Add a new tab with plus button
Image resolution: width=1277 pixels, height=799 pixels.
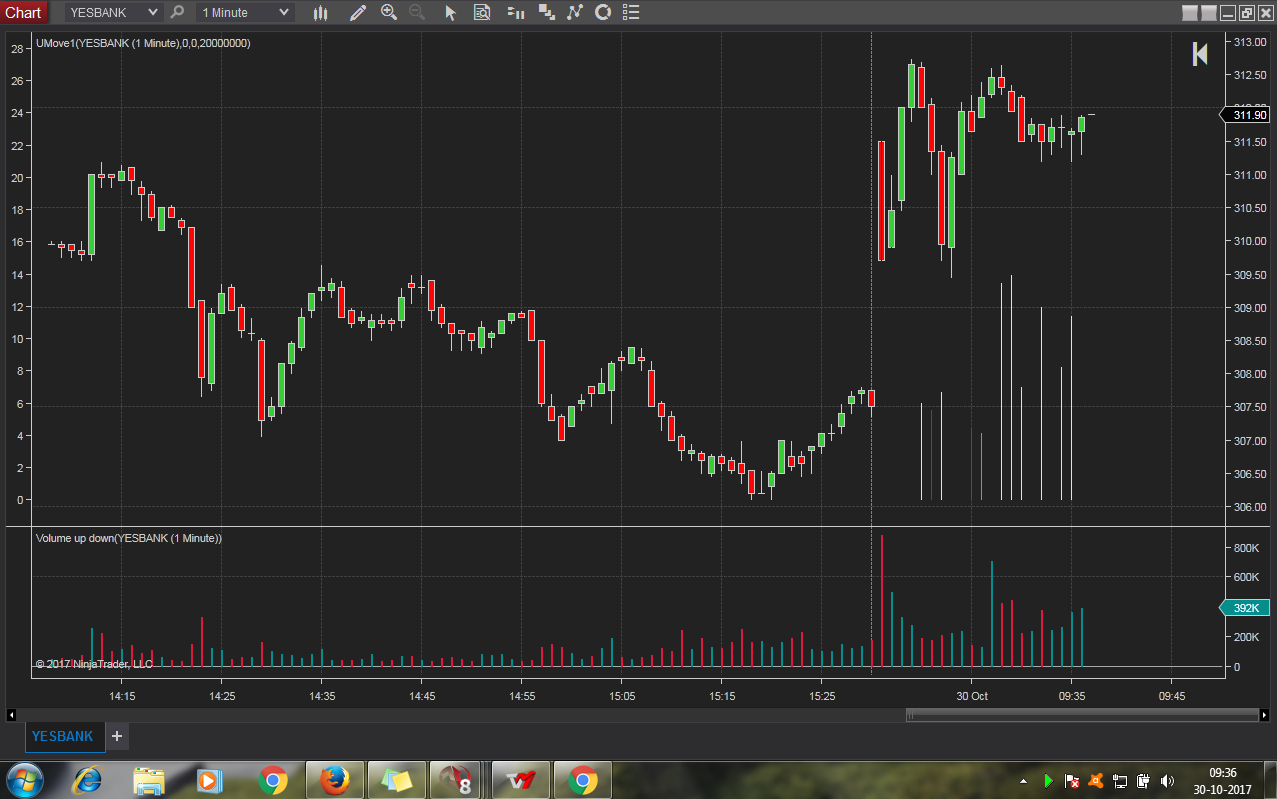116,737
